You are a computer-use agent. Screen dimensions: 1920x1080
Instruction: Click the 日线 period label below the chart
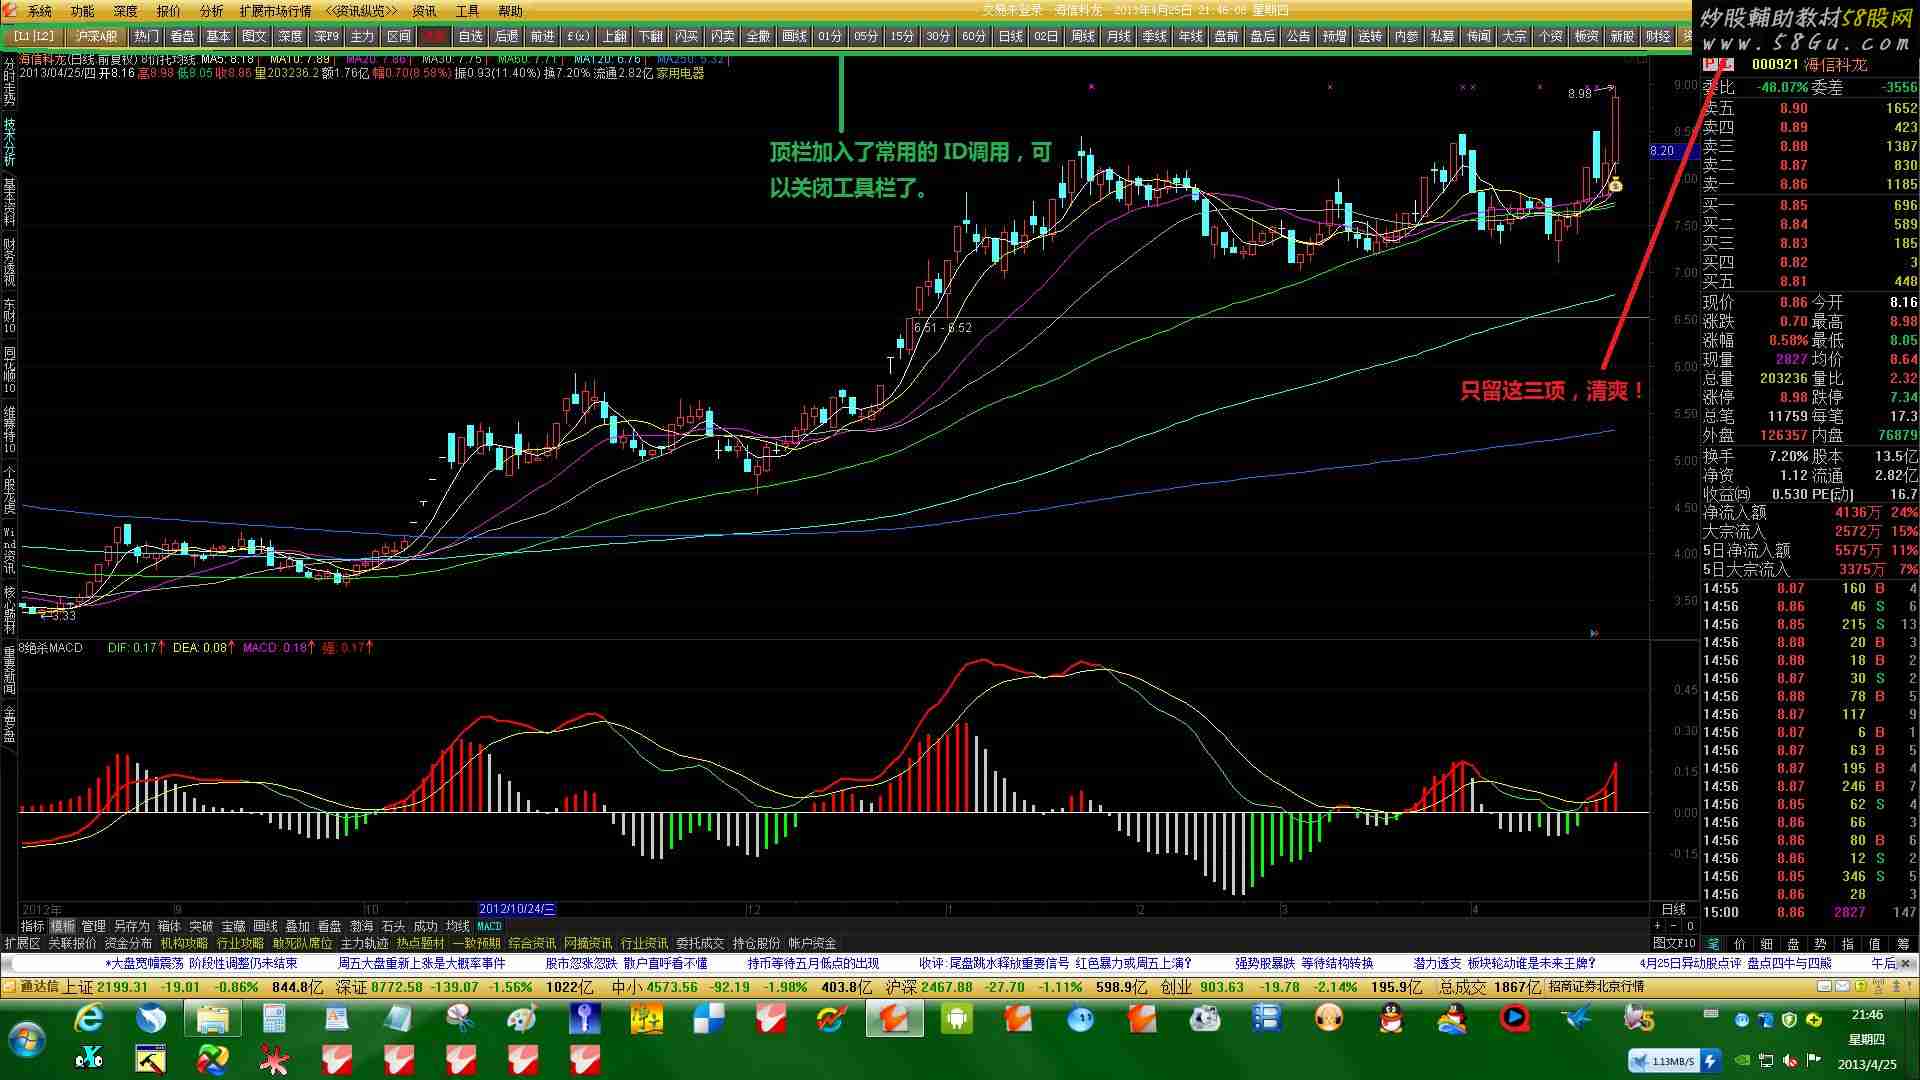1673,909
